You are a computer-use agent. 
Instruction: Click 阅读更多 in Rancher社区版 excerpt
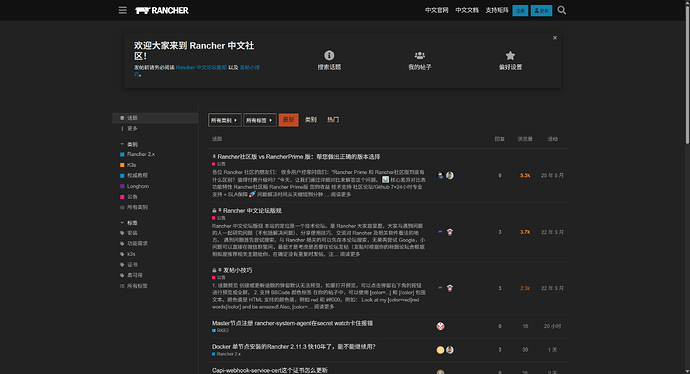341,194
